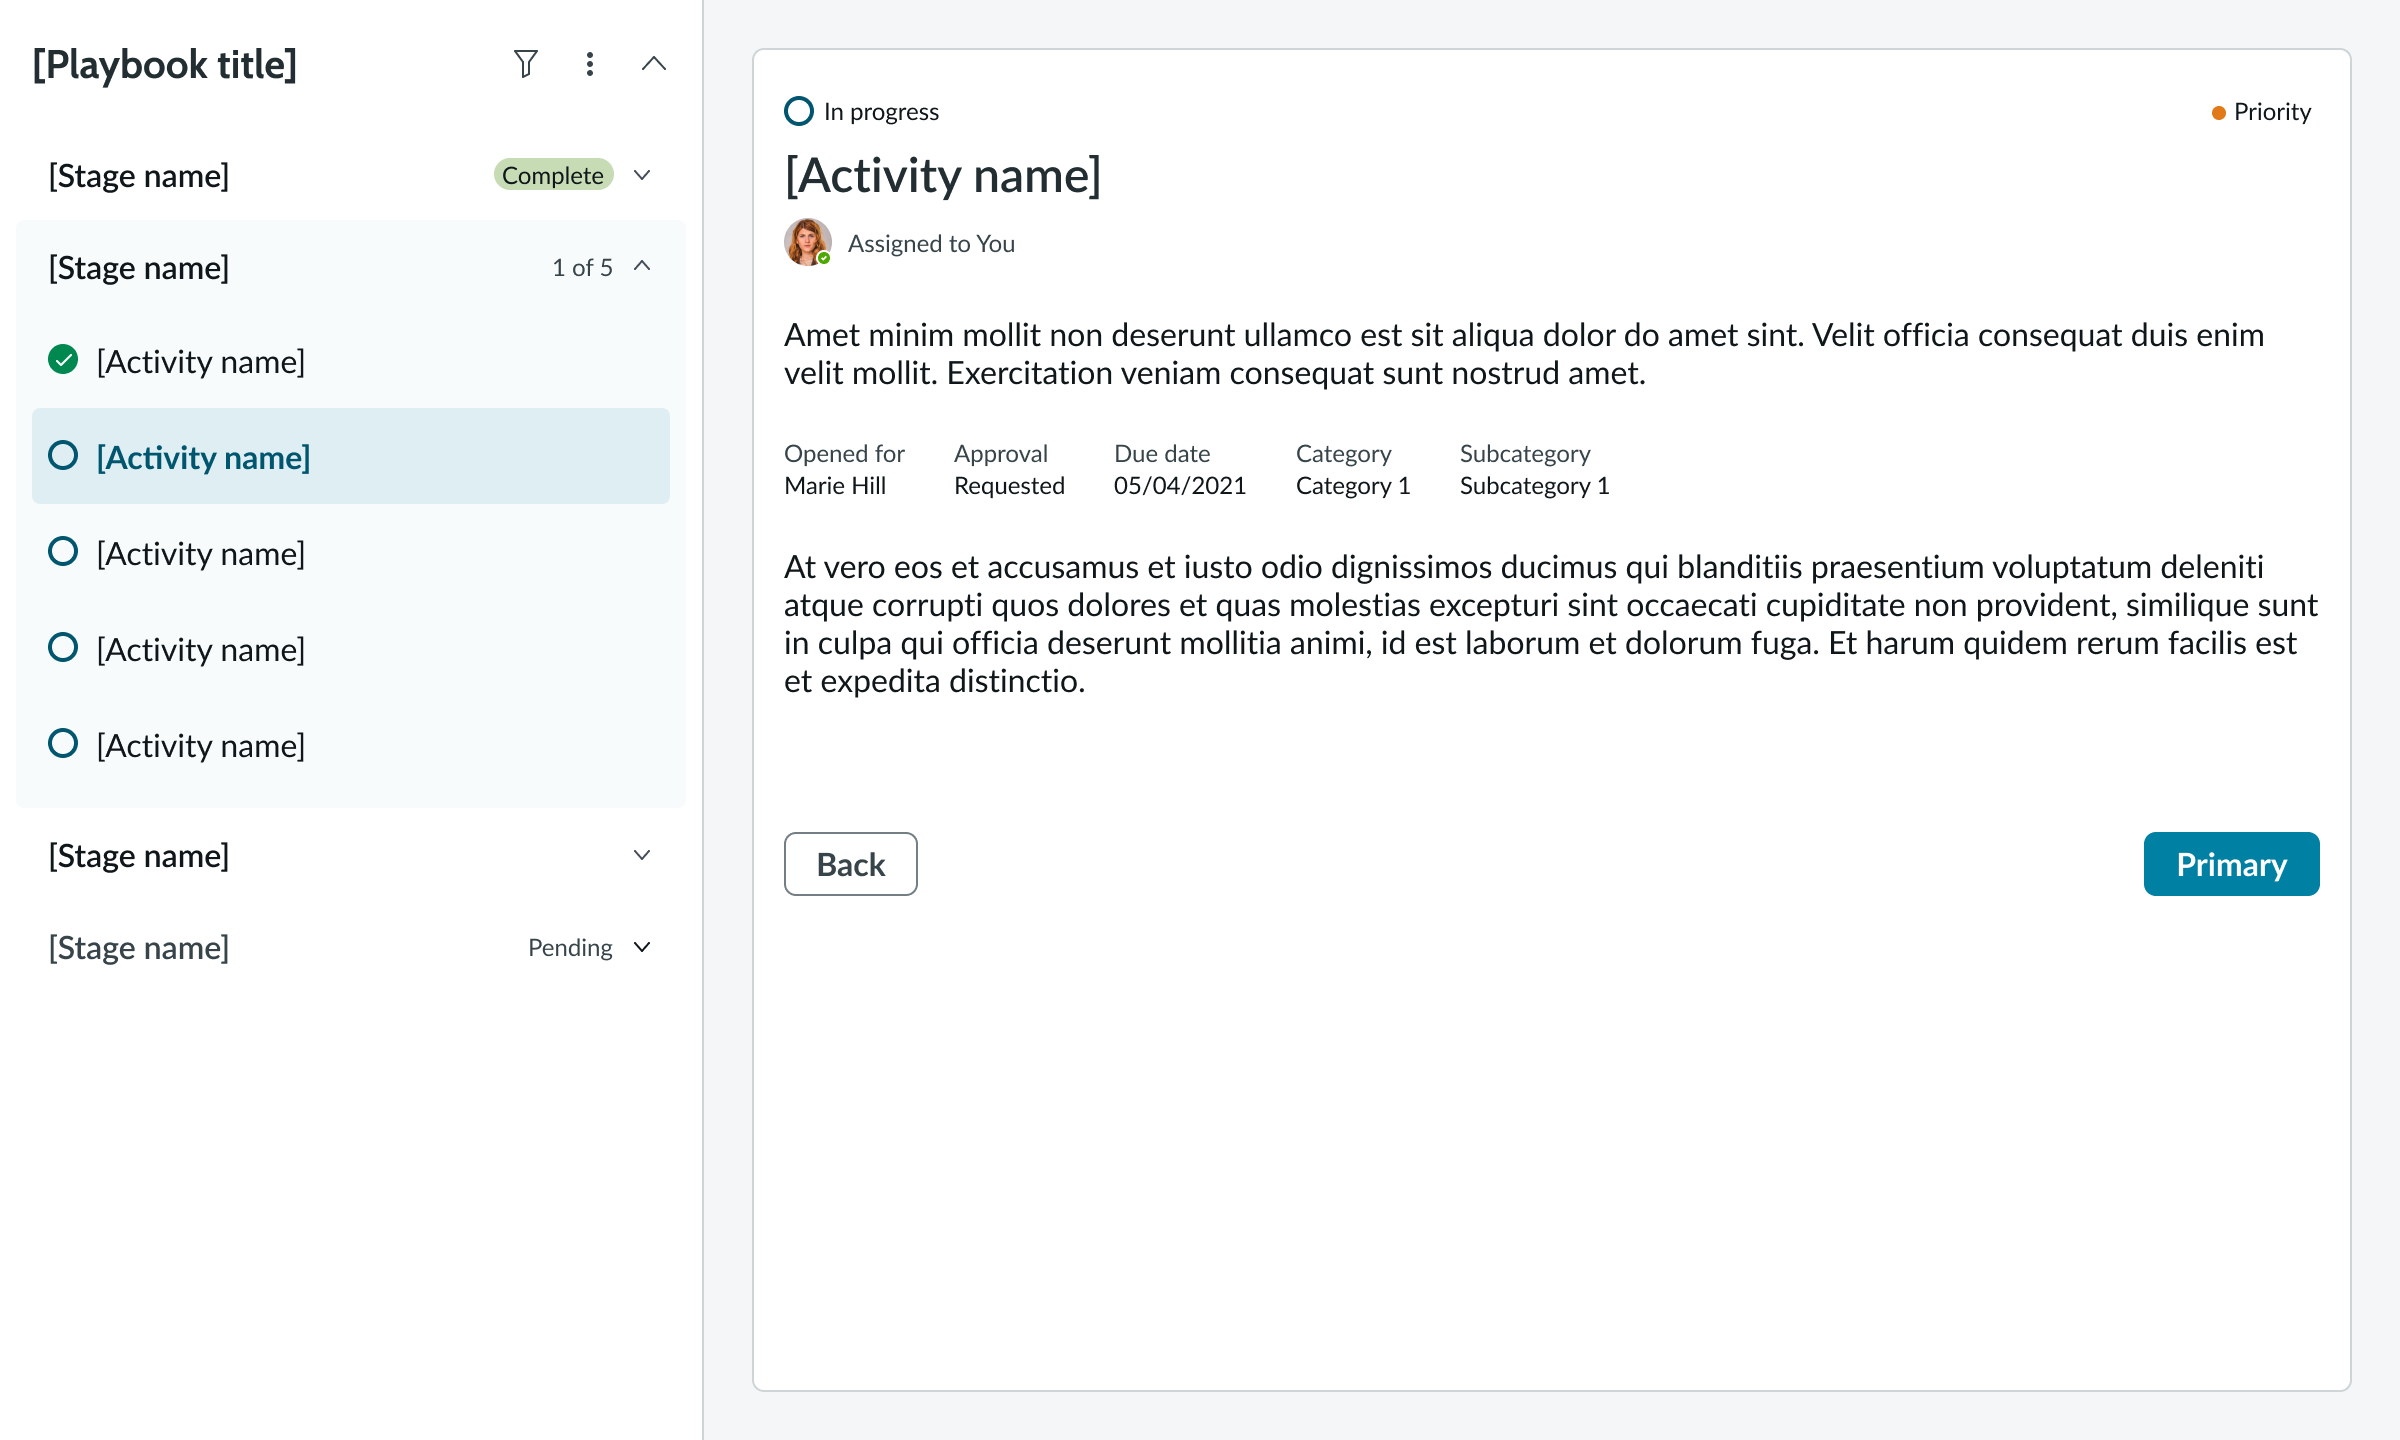The width and height of the screenshot is (2400, 1440).
Task: Toggle status circle of last activity
Action: tap(63, 744)
